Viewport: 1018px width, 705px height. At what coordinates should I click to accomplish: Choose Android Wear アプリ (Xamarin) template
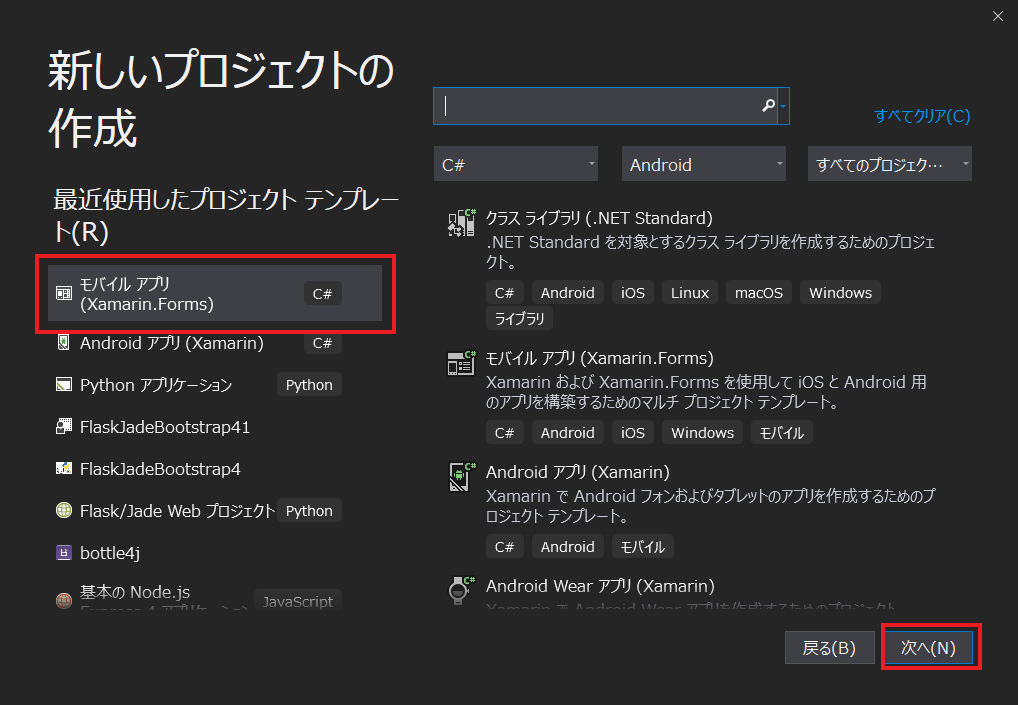(600, 586)
